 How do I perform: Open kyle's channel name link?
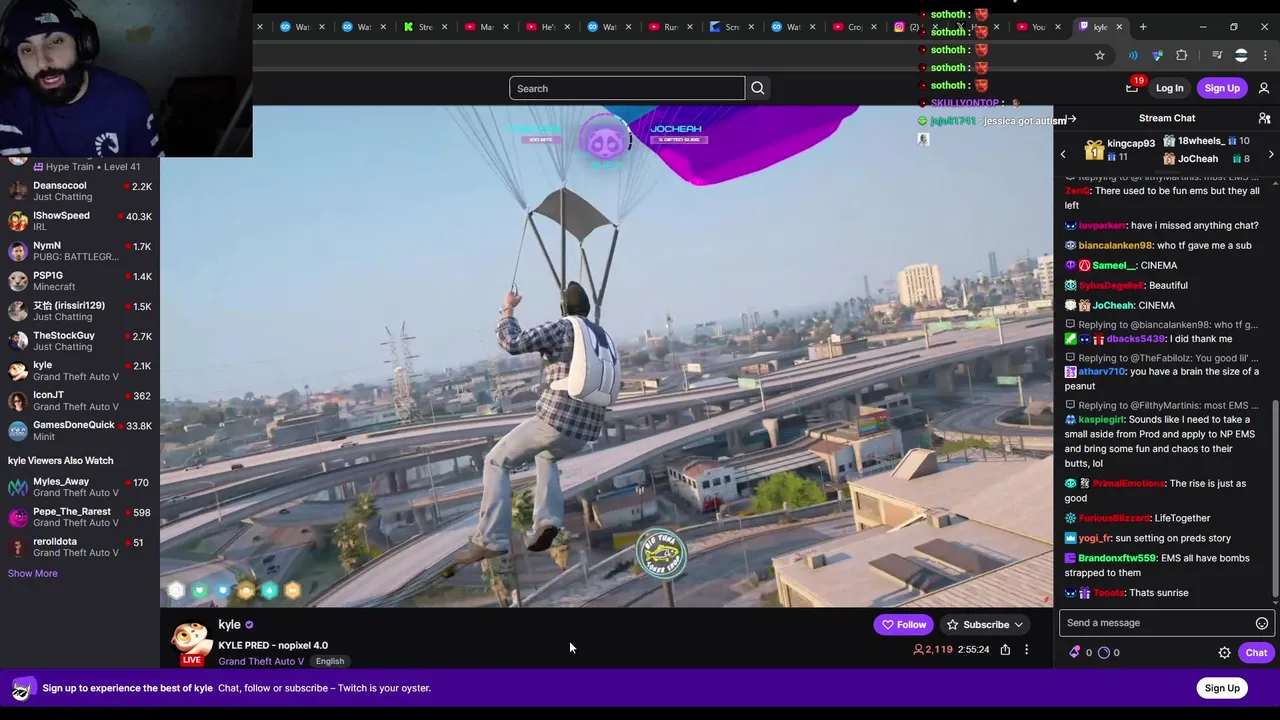point(230,625)
